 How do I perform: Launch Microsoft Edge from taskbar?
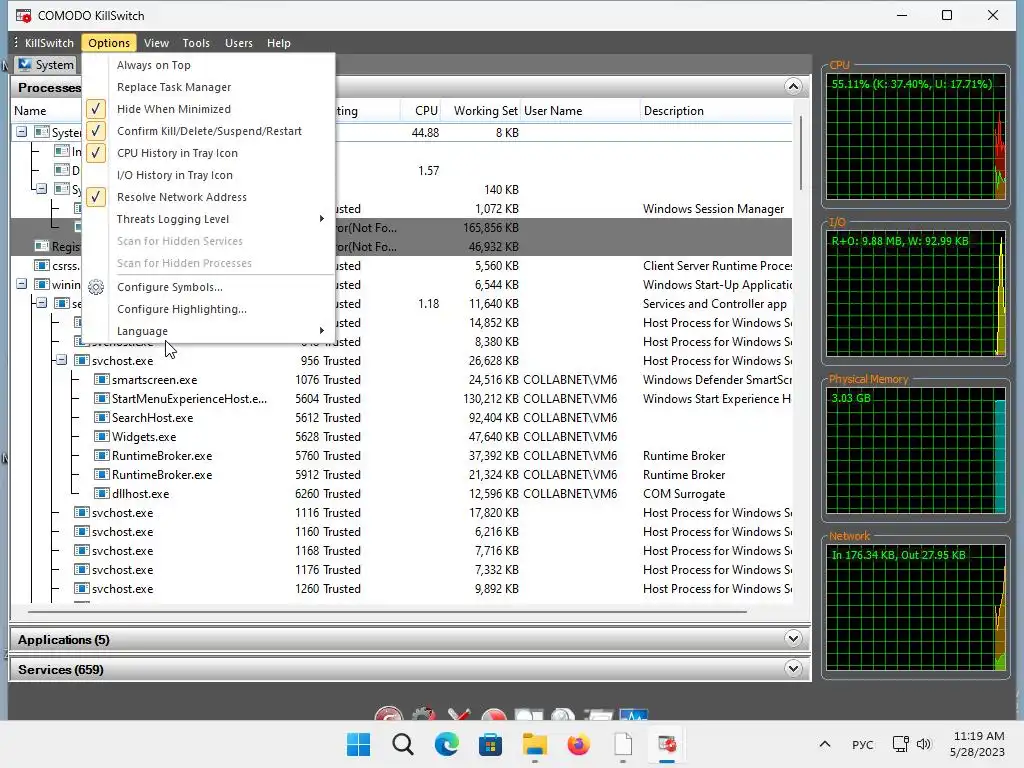tap(447, 744)
